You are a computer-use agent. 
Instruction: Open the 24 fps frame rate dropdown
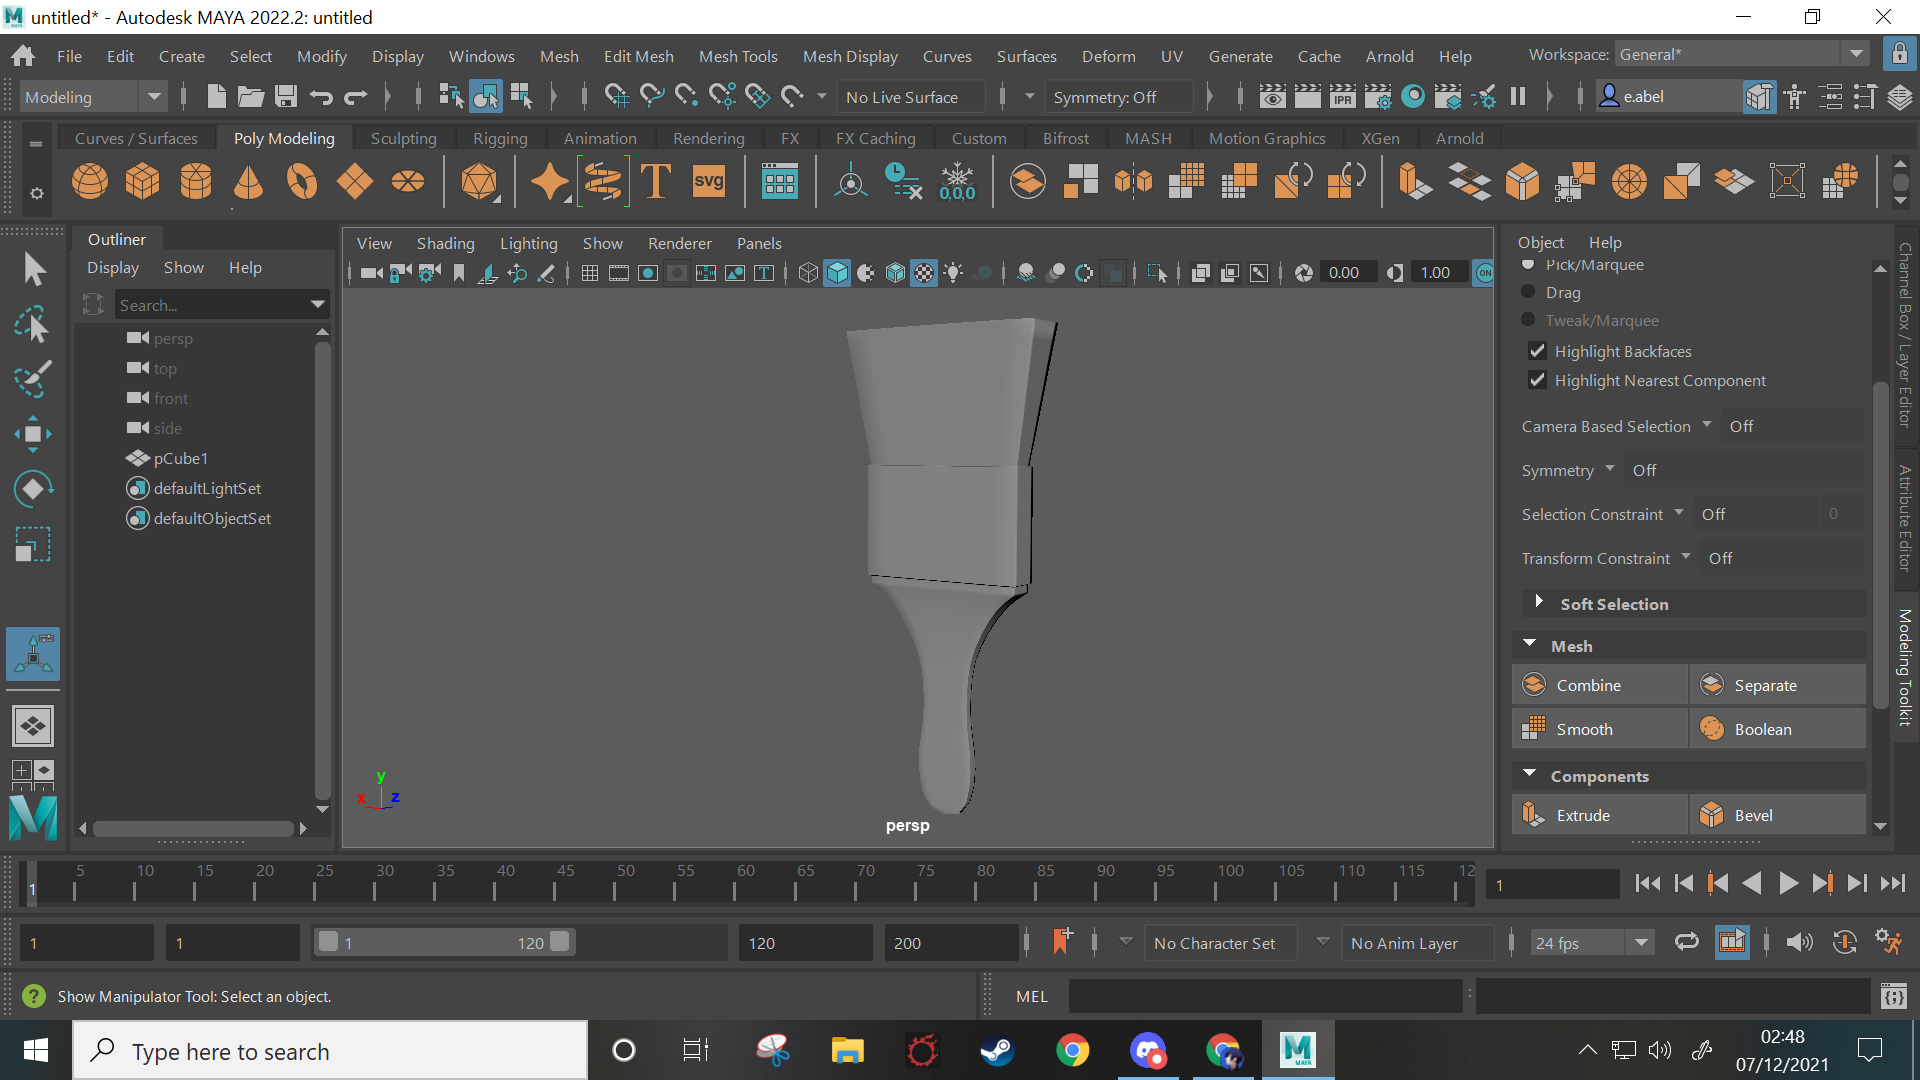click(x=1641, y=942)
